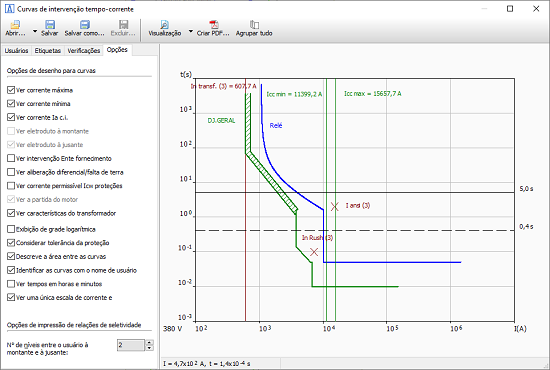Toggle Considerar tolerância da proteção checkbox
Viewport: 550px width, 370px height.
[x=11, y=243]
